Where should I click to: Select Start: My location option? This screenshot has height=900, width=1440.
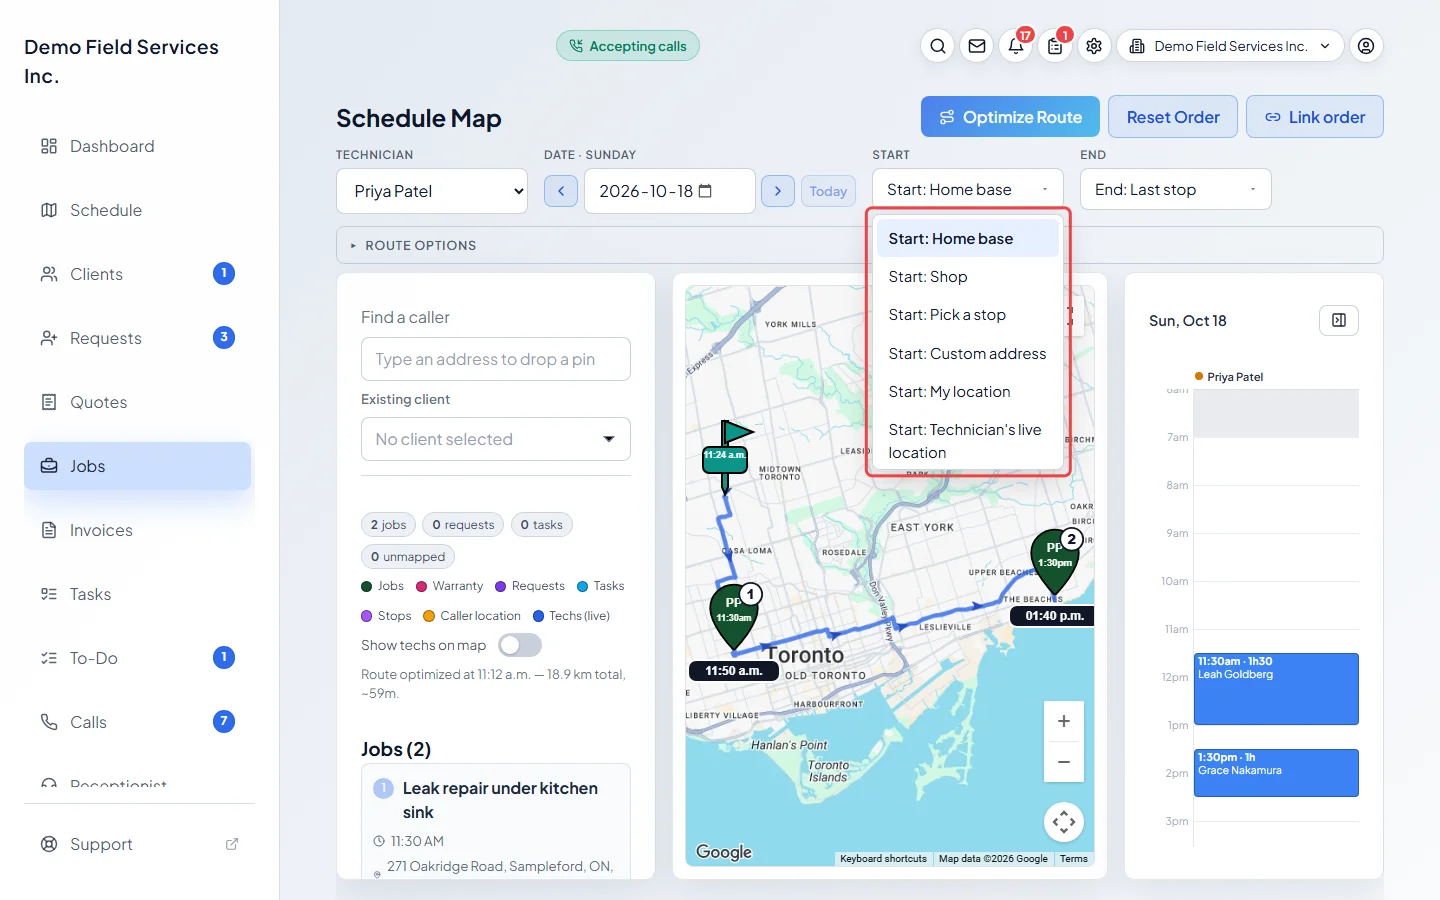click(x=968, y=392)
